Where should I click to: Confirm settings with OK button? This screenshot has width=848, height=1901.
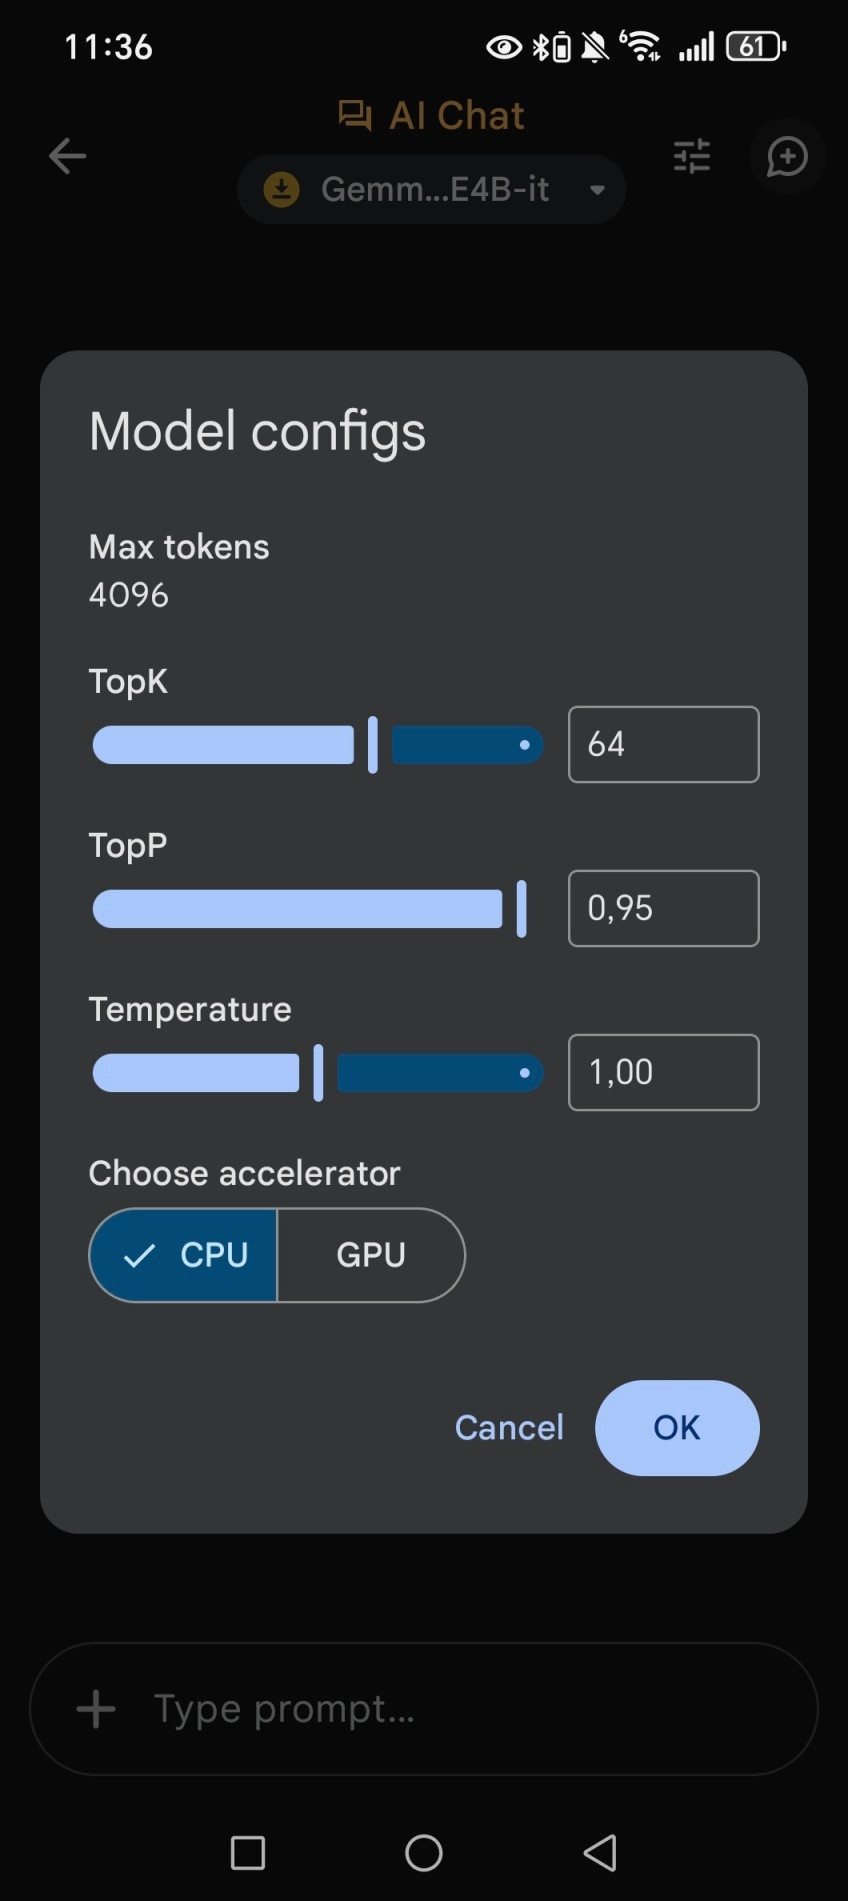(x=677, y=1427)
